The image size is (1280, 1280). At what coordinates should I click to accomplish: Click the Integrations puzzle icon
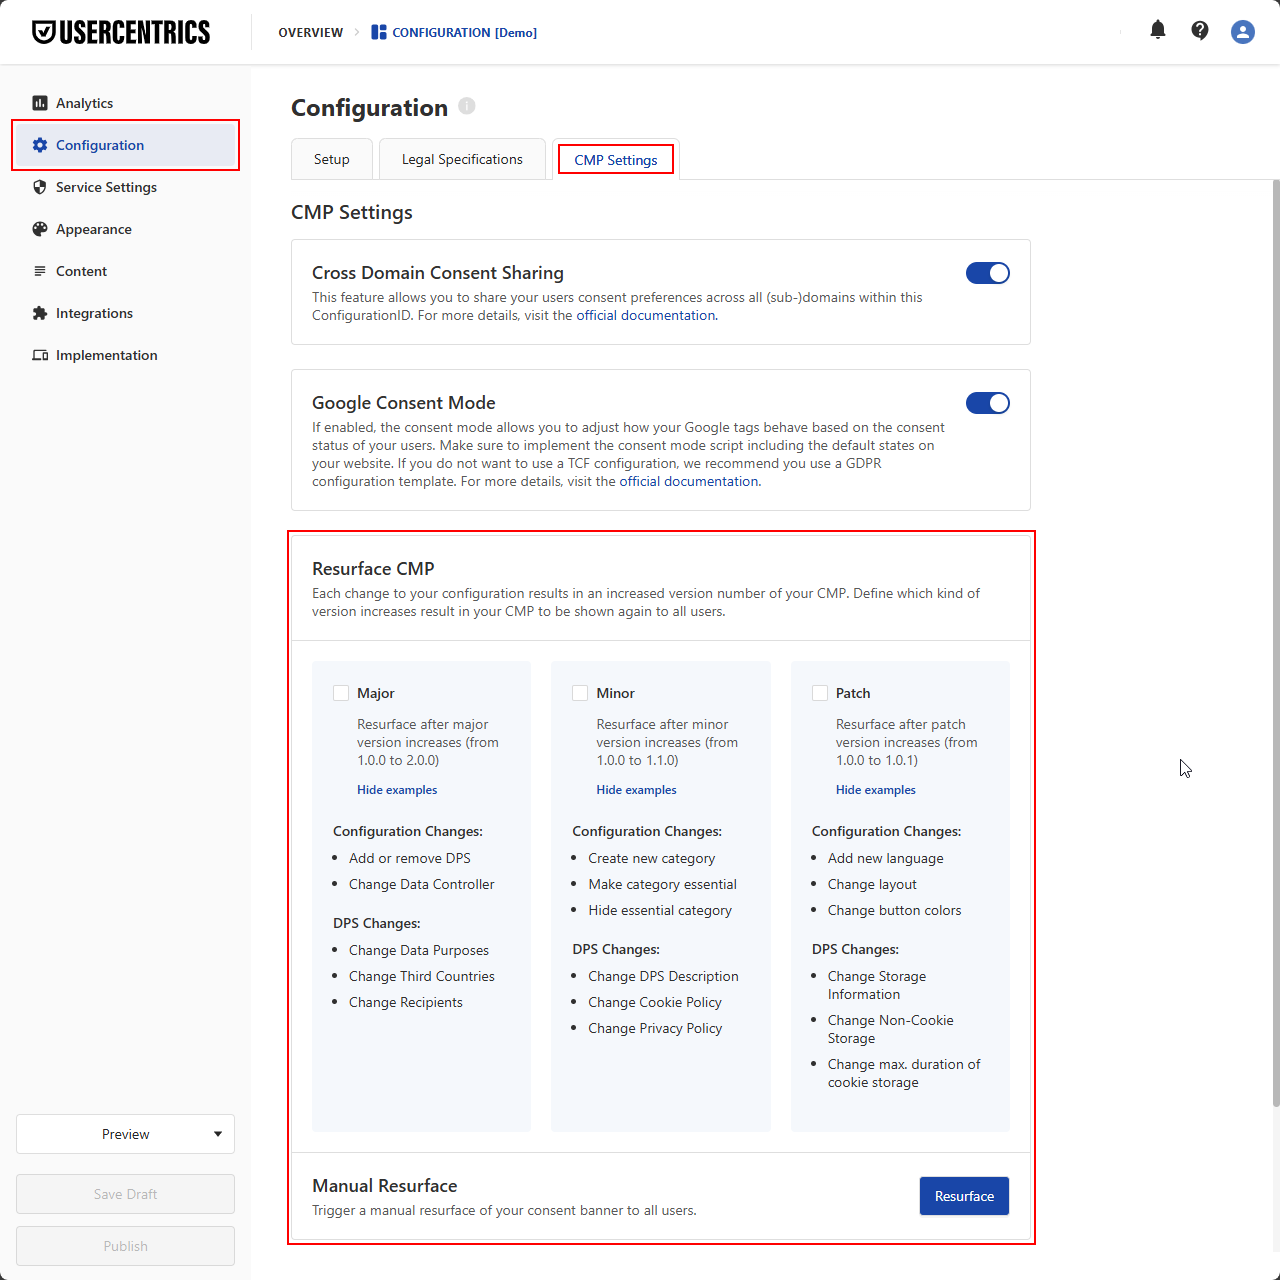click(x=40, y=313)
